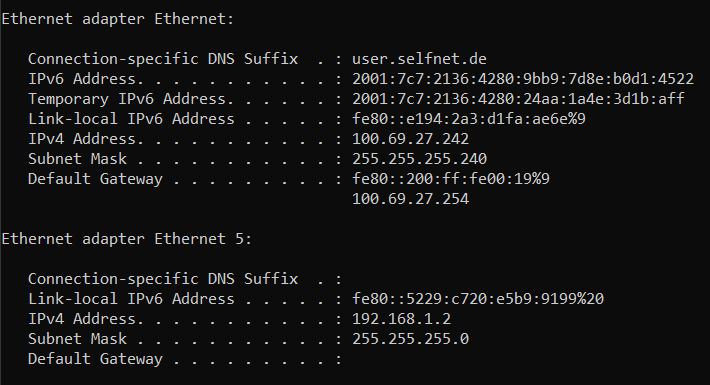The height and width of the screenshot is (385, 710).
Task: Click the subnet mask 255.255.255.240
Action: point(419,159)
